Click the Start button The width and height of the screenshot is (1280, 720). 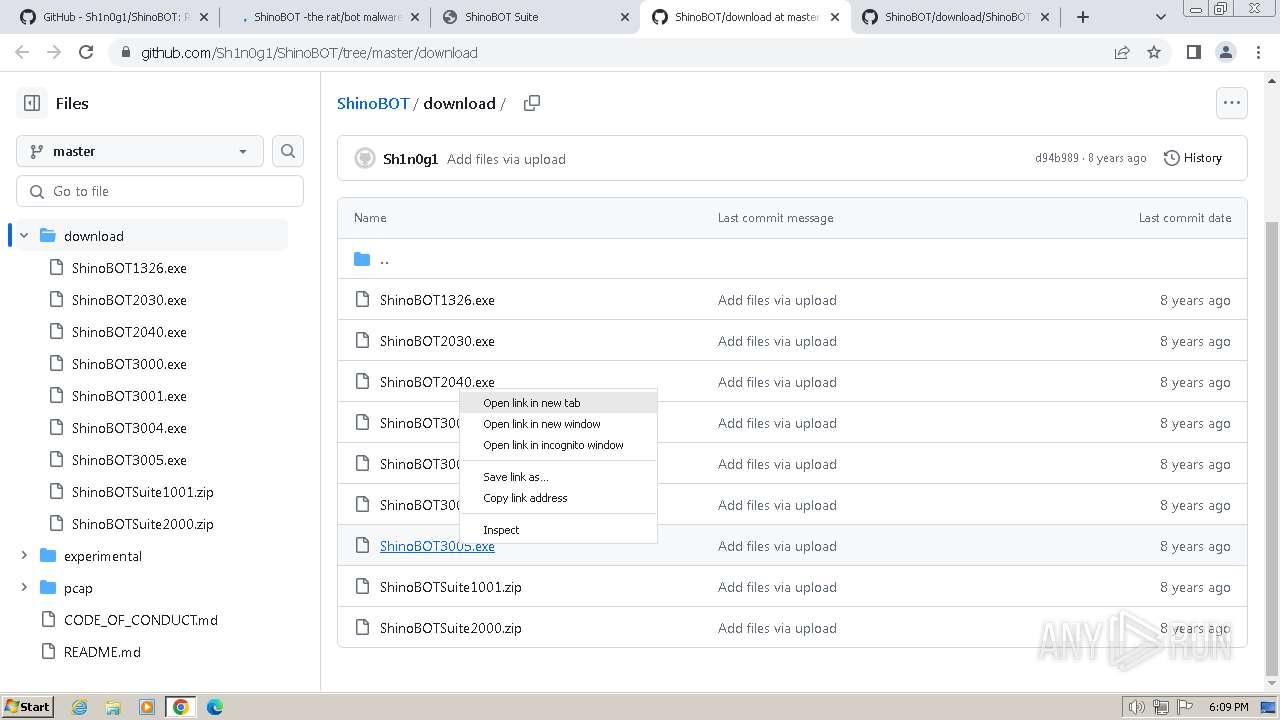point(28,707)
